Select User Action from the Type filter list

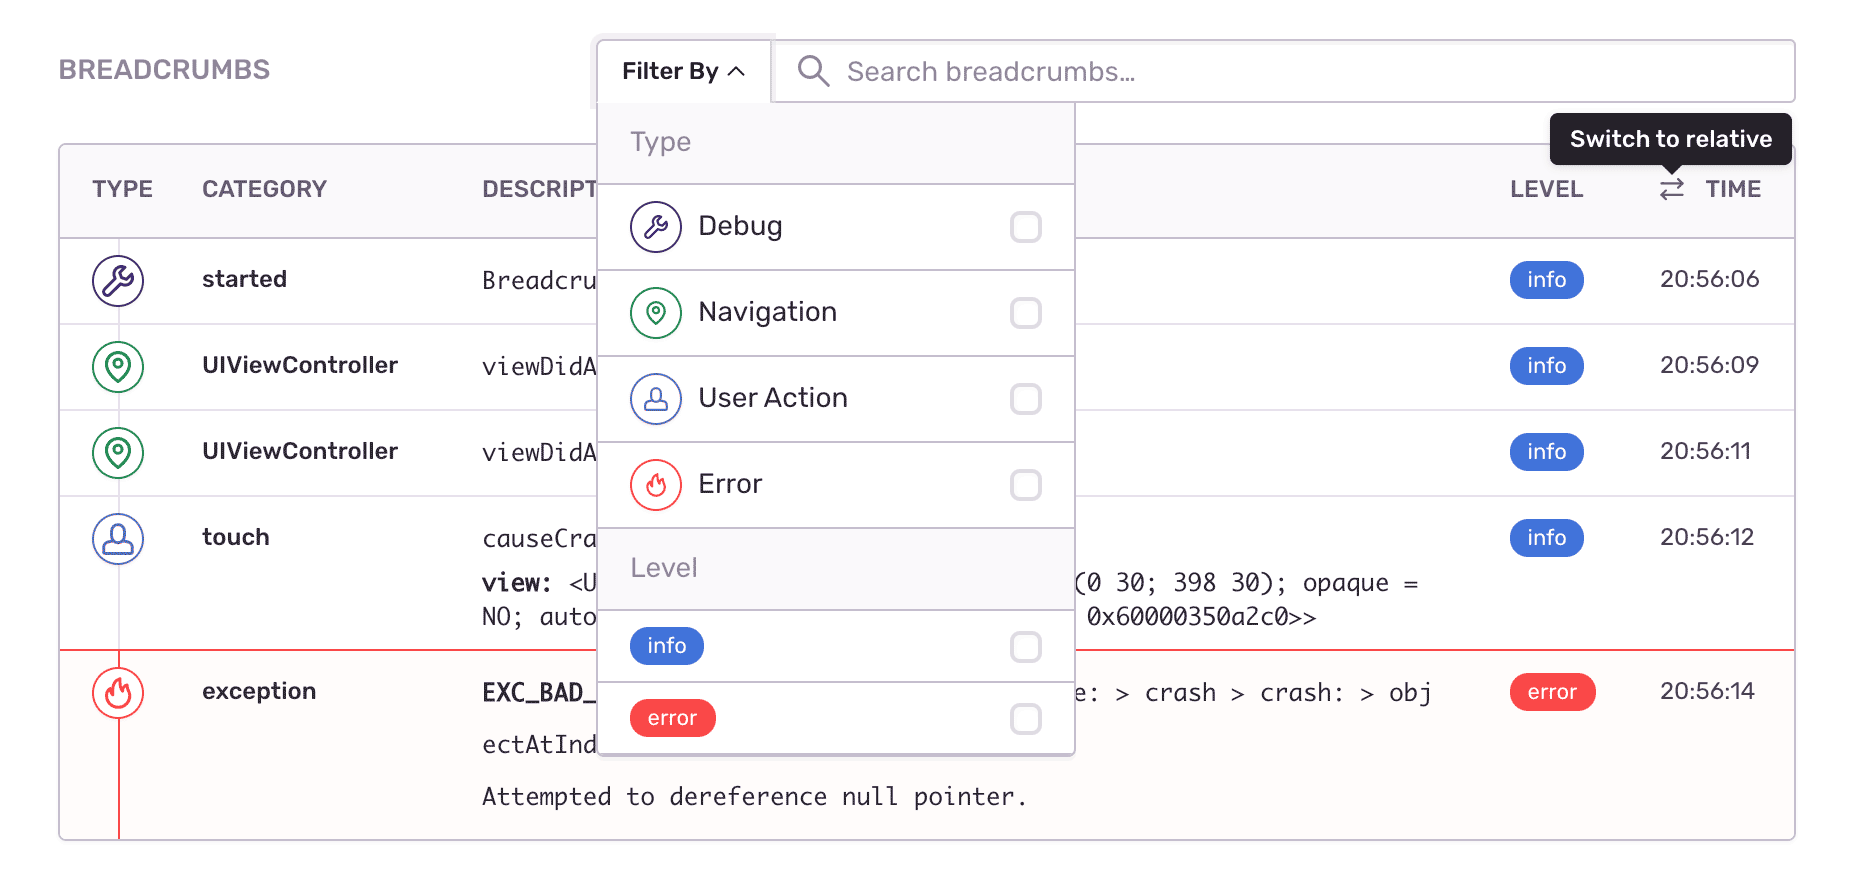[772, 398]
